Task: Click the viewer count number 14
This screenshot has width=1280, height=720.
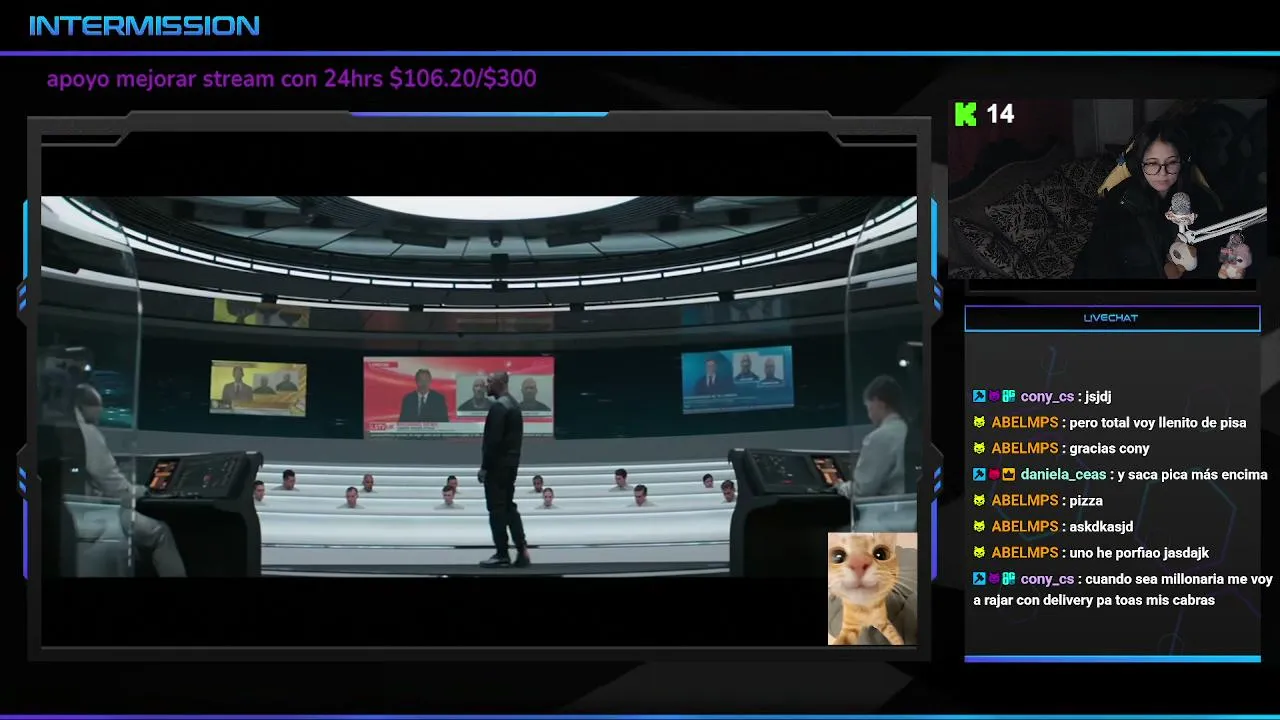Action: (x=1000, y=114)
